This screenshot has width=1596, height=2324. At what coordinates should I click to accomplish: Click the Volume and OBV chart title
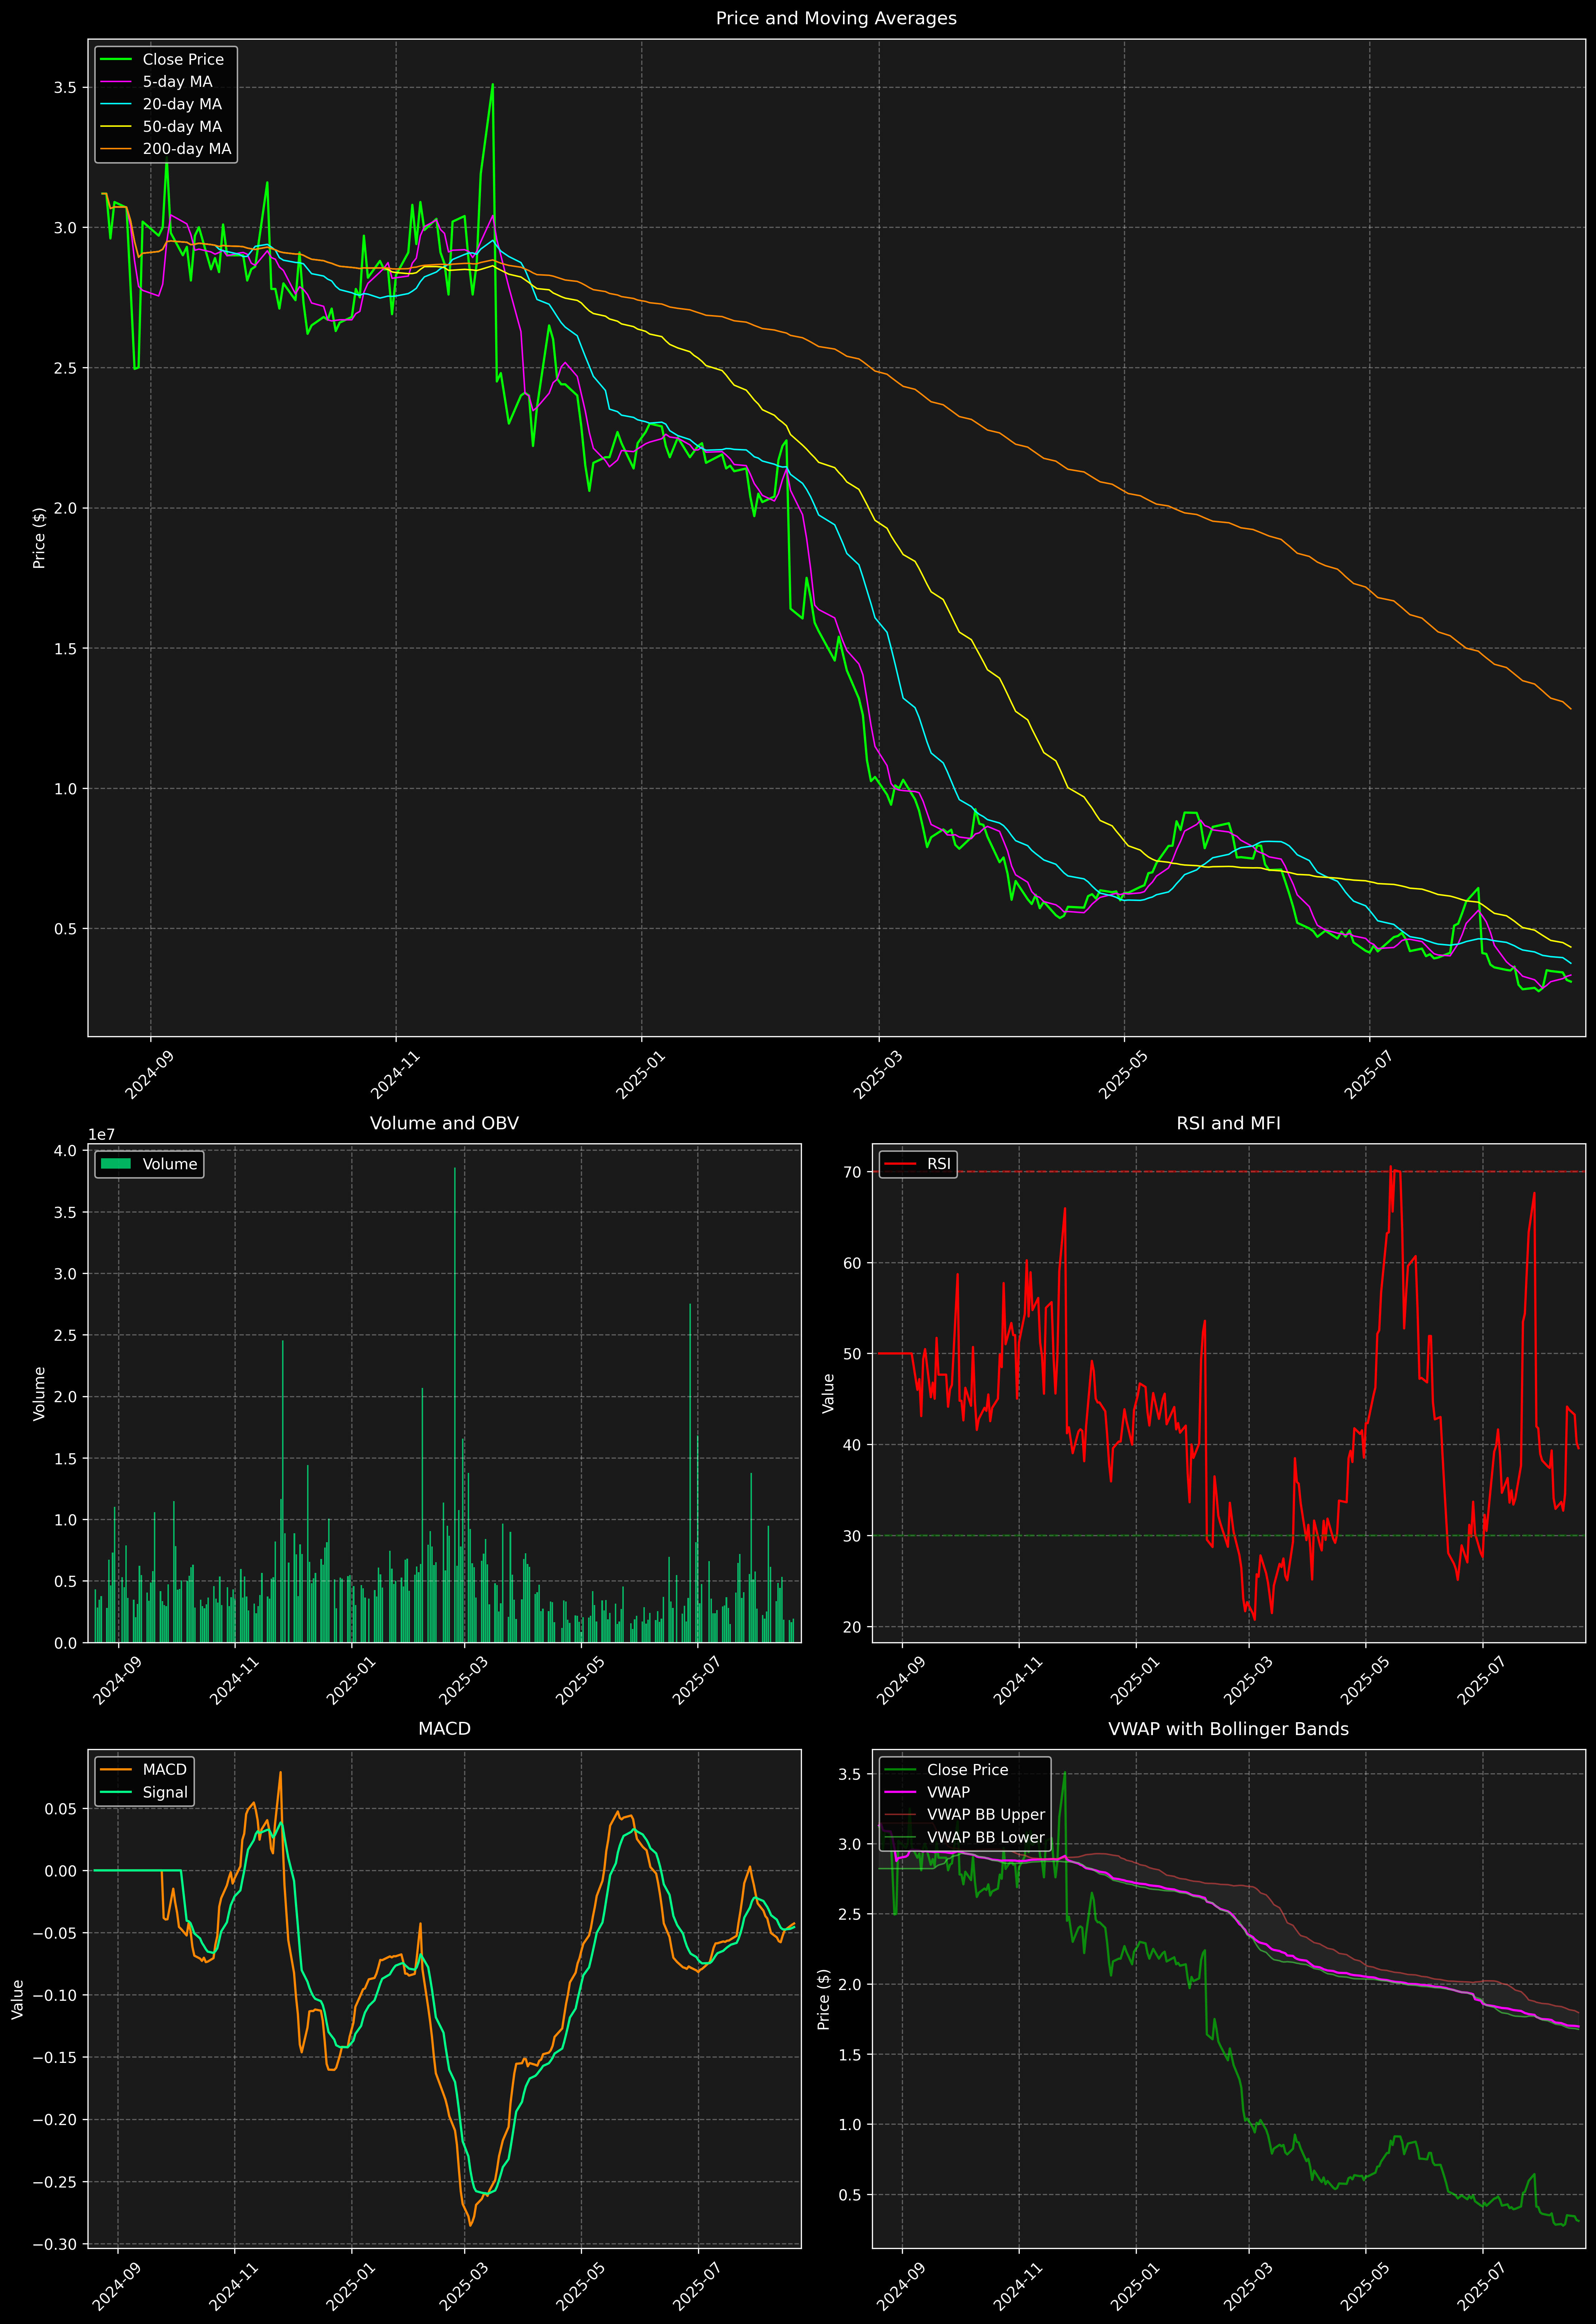pyautogui.click(x=444, y=1123)
